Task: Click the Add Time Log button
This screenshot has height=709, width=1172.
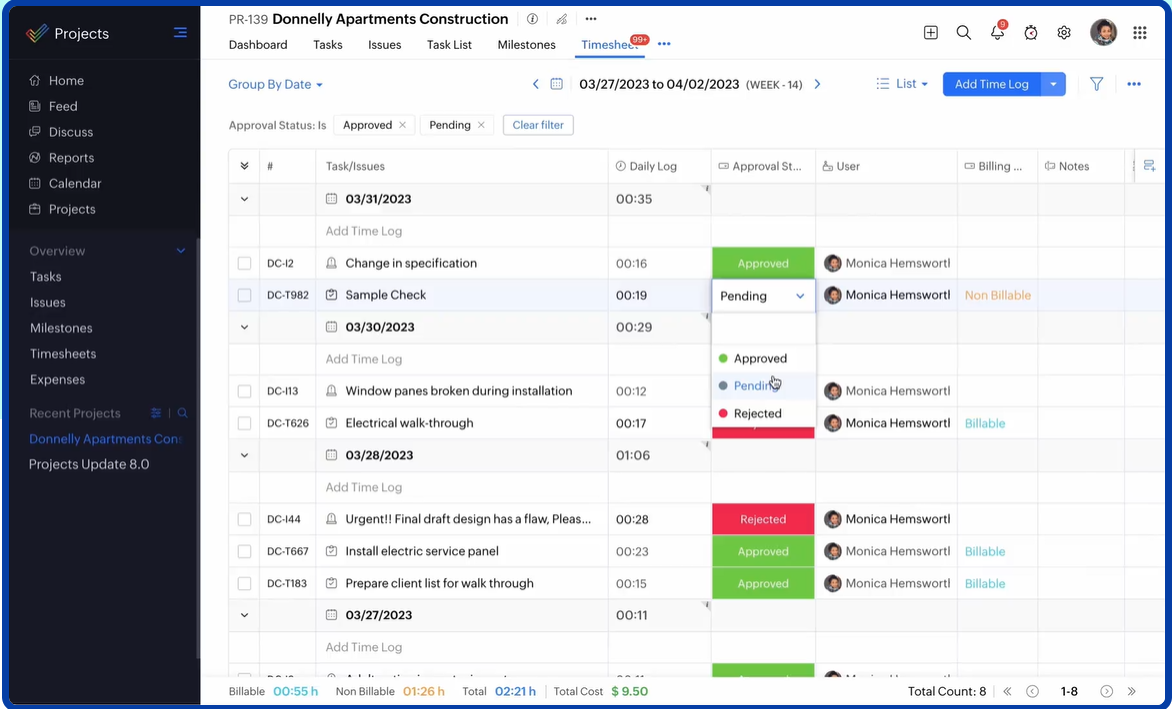Action: tap(991, 85)
